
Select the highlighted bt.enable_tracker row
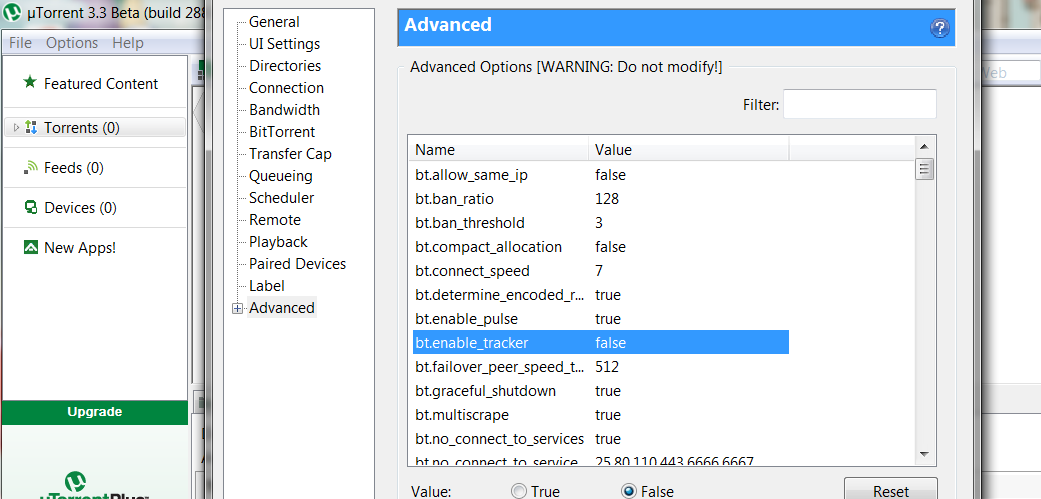[601, 342]
